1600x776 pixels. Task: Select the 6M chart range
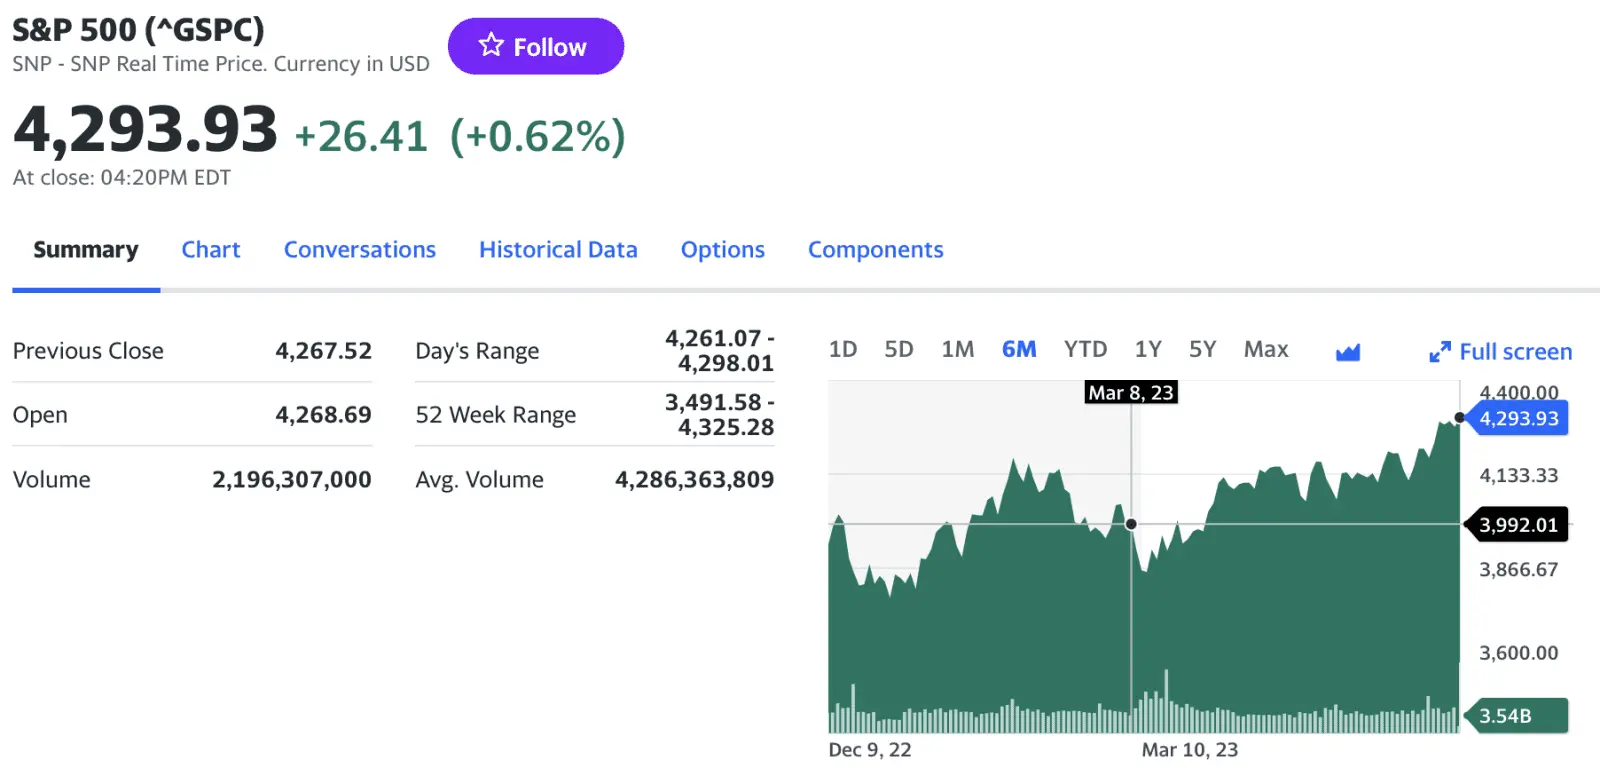click(x=1019, y=350)
